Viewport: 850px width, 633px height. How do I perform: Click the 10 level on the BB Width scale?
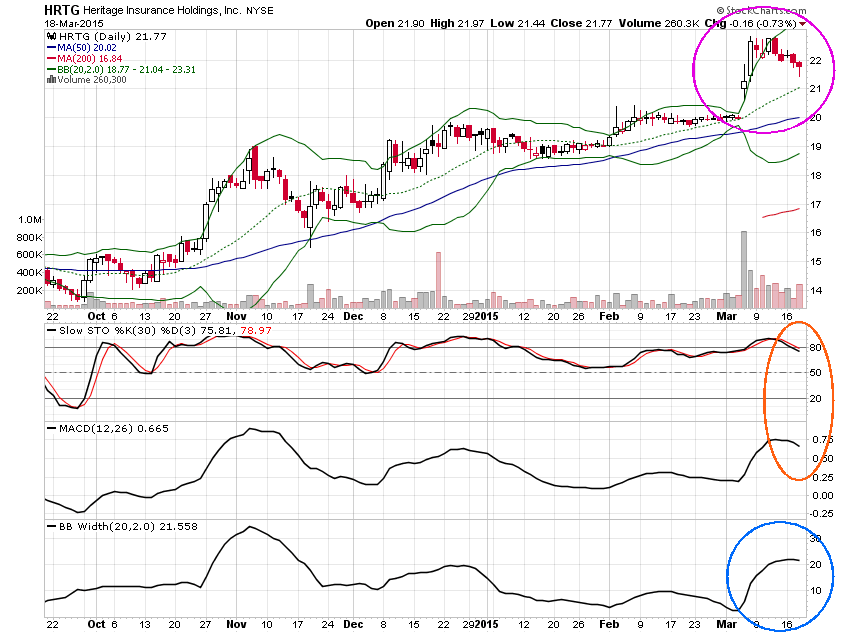click(815, 591)
